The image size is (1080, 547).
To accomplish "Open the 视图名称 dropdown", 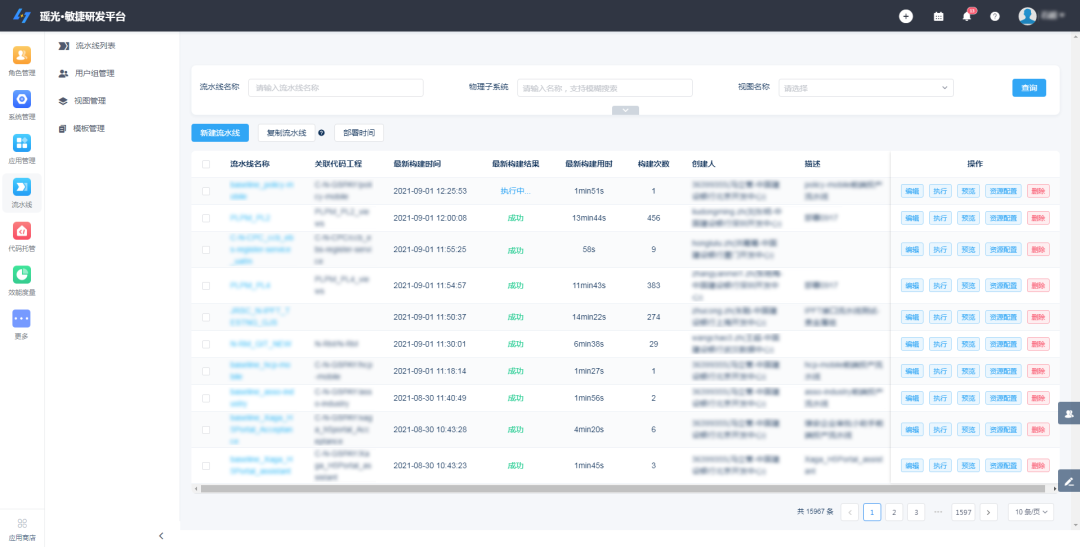I will (x=866, y=88).
